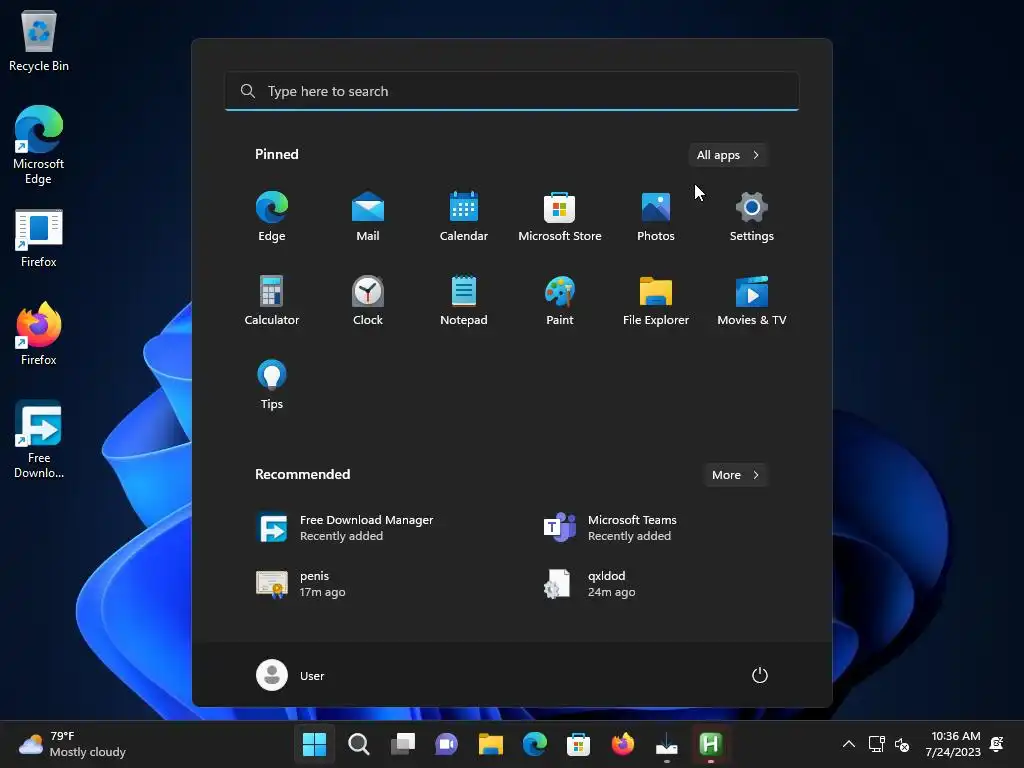Open Edge from pinned apps

(x=272, y=216)
